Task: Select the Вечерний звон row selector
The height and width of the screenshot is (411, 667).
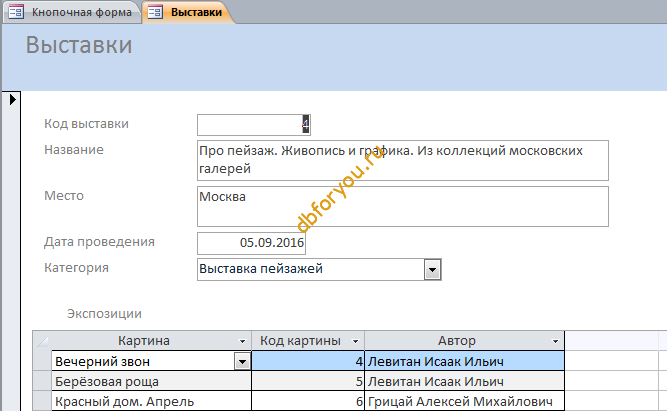Action: tap(42, 361)
